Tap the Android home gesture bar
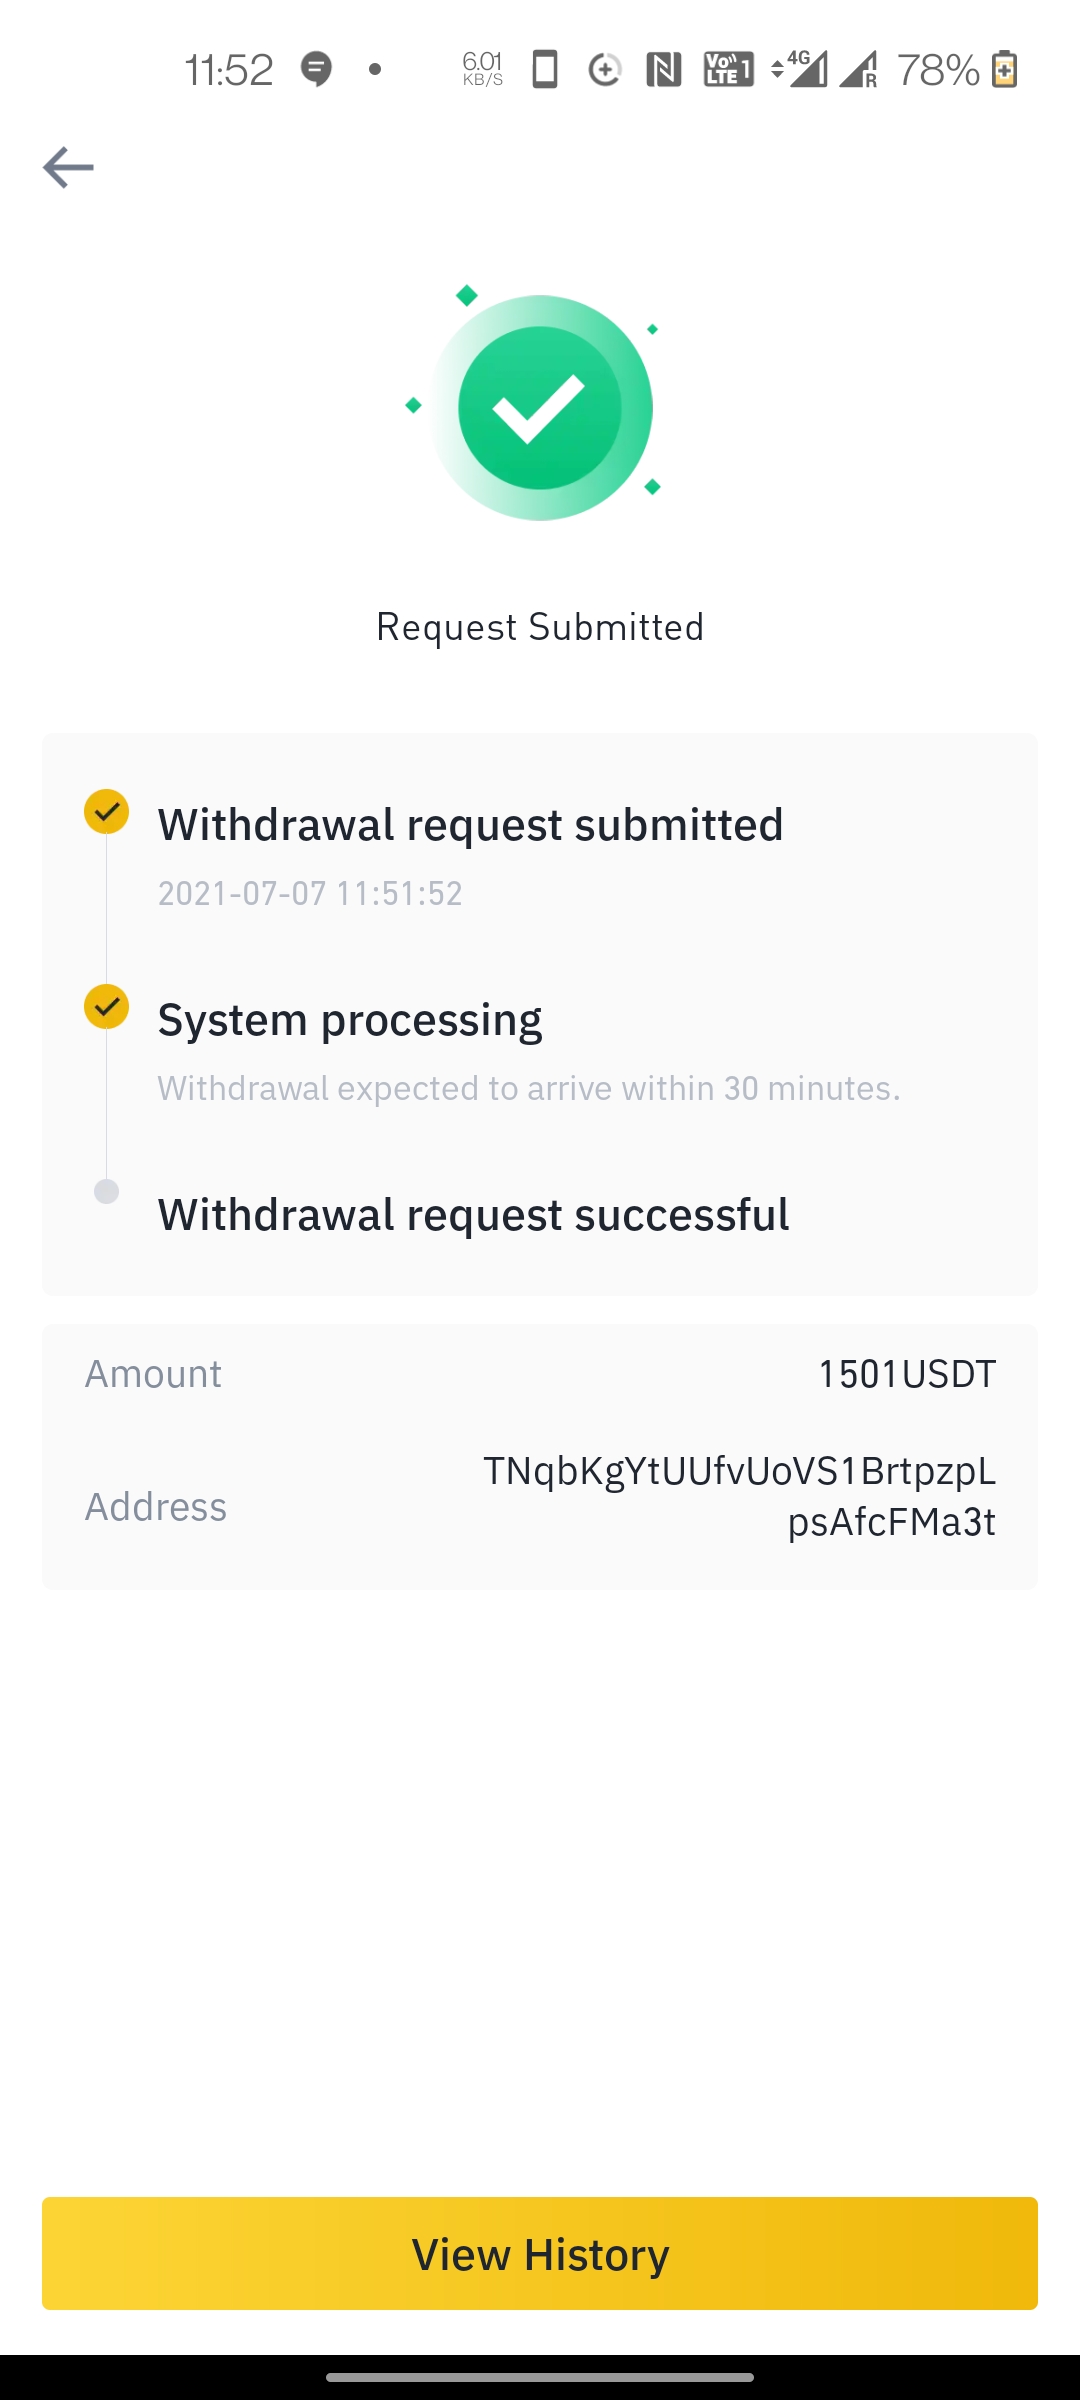This screenshot has height=2400, width=1080. [x=540, y=2377]
